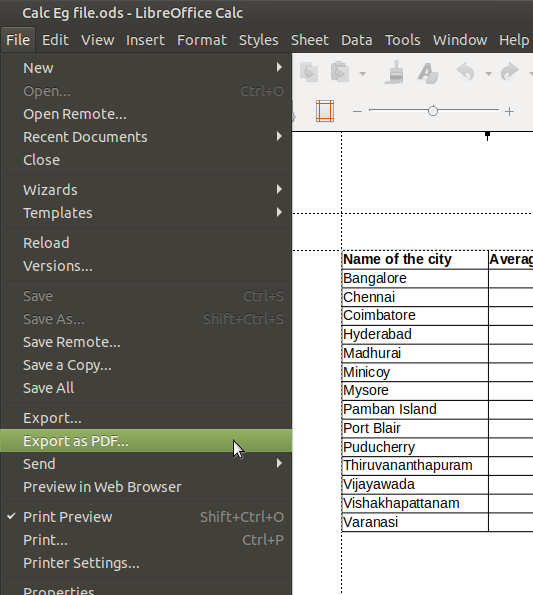Click the margin marker above the page
This screenshot has width=533, height=595.
click(487, 135)
